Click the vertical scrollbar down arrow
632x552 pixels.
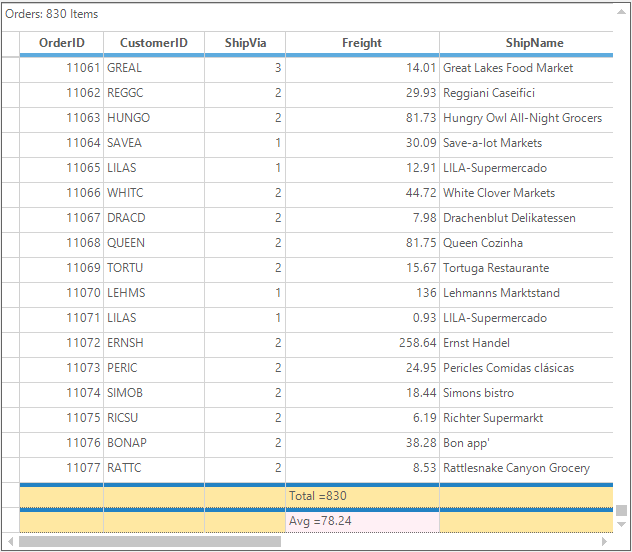[621, 524]
